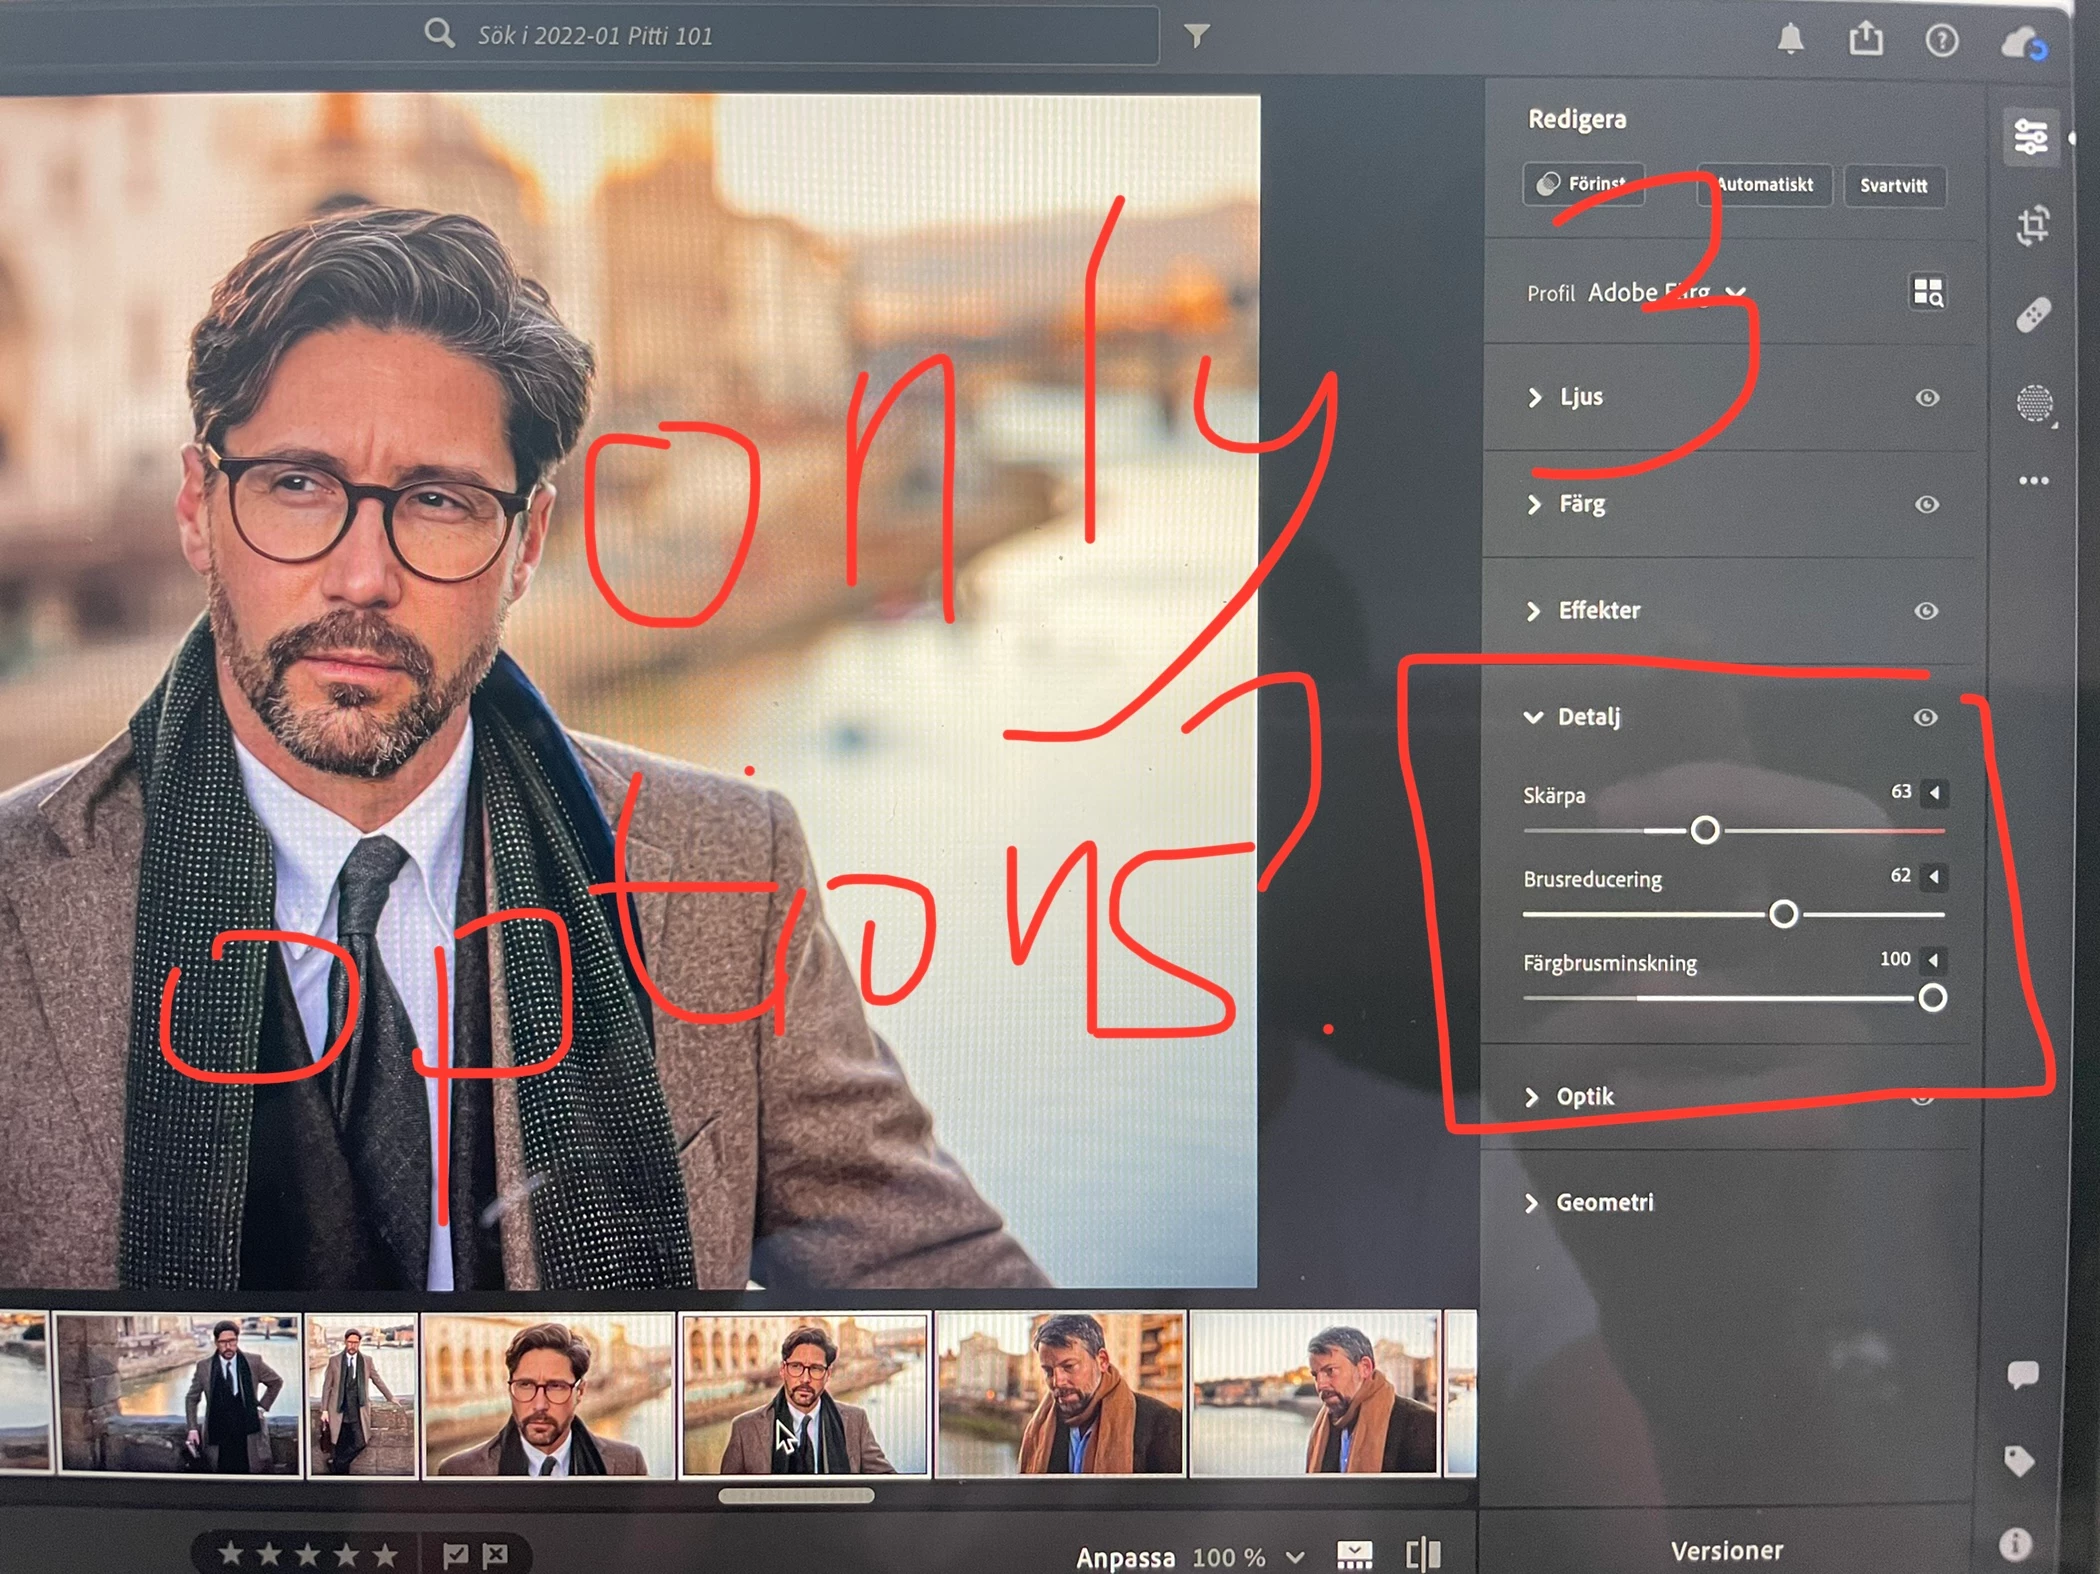This screenshot has width=2100, height=1574.
Task: Toggle Ljus panel eye visibility
Action: pyautogui.click(x=1927, y=398)
